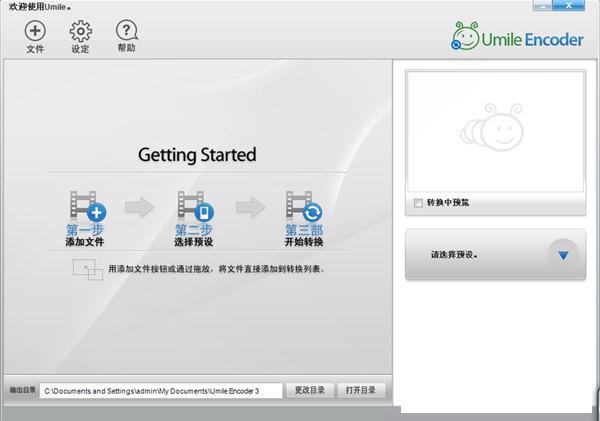Click the 用添加文件按钮或通过拖放 hint text
The width and height of the screenshot is (600, 421).
(x=217, y=269)
